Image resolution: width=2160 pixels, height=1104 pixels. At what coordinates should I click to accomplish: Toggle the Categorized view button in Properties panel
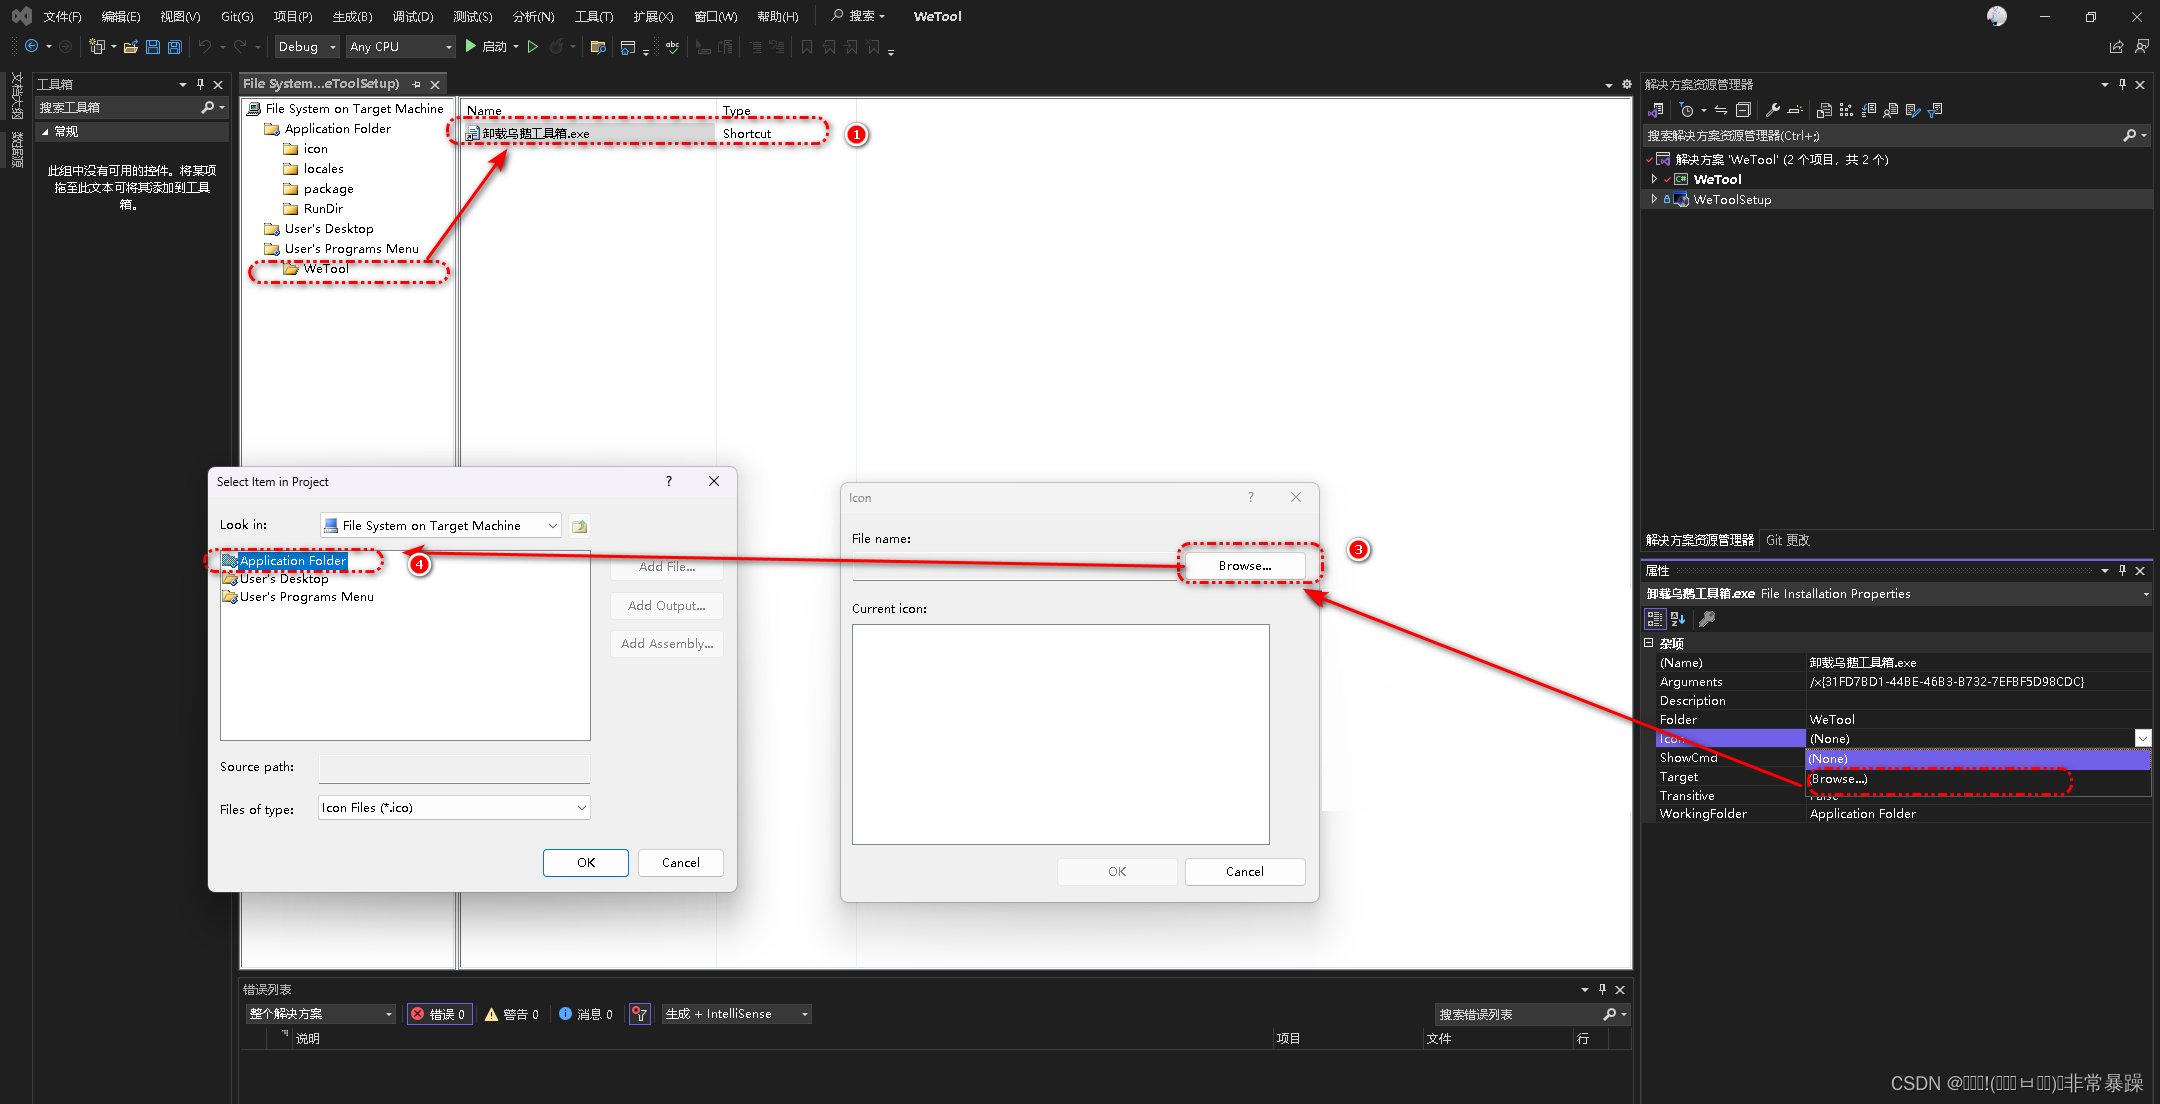(x=1655, y=619)
